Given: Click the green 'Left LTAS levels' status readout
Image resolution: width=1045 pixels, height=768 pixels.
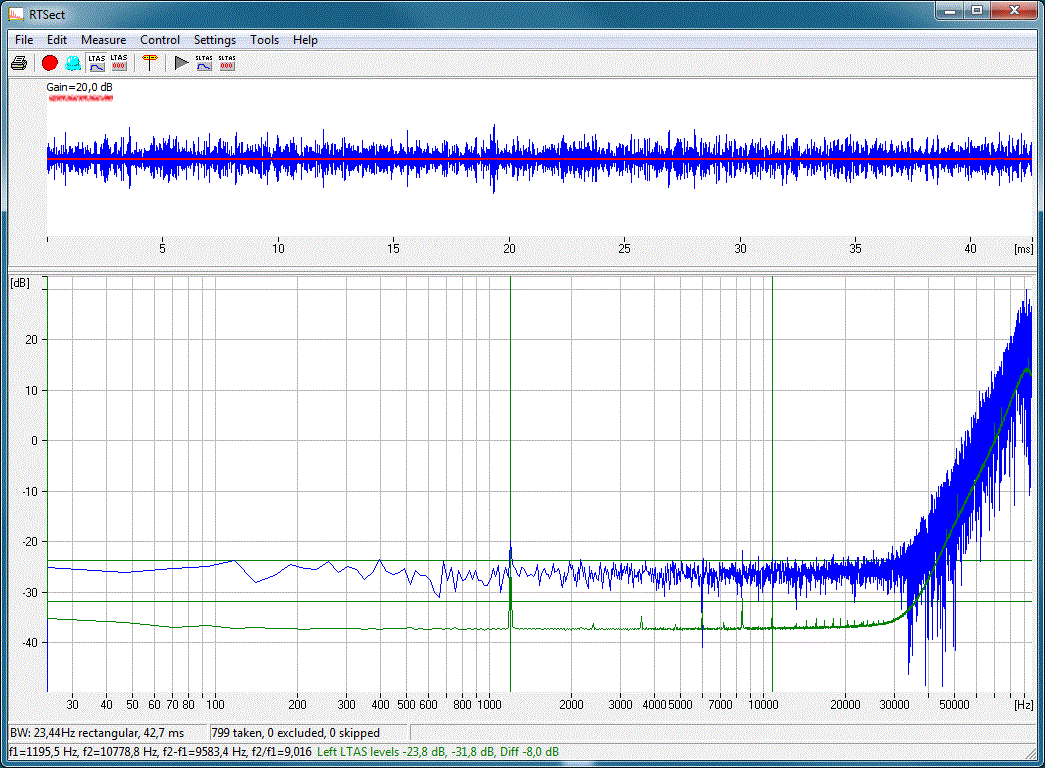Looking at the screenshot, I should pyautogui.click(x=438, y=752).
